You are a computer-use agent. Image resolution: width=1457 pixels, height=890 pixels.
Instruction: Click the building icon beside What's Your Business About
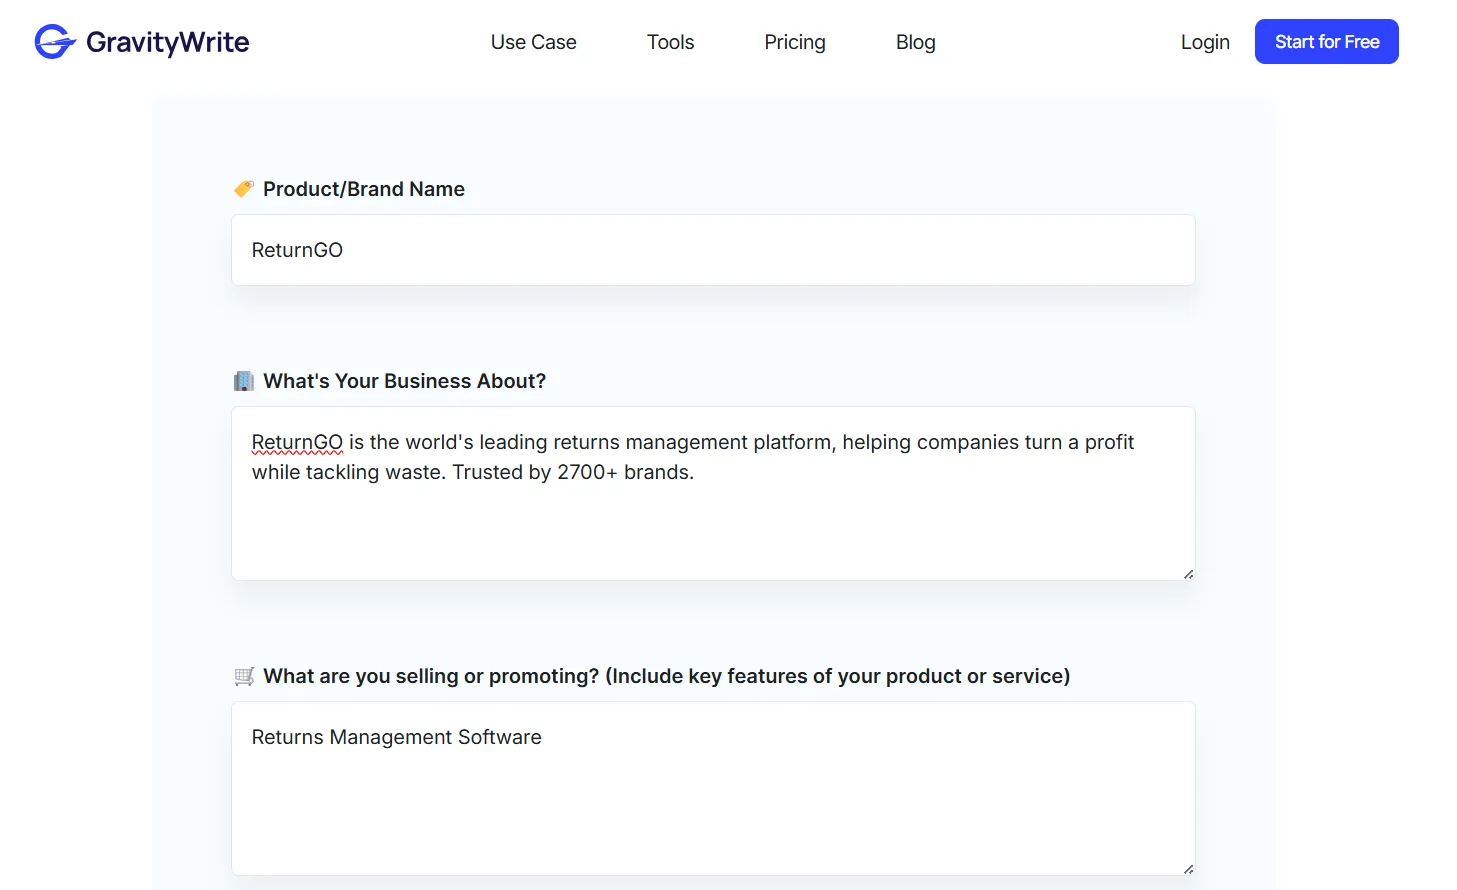coord(243,381)
